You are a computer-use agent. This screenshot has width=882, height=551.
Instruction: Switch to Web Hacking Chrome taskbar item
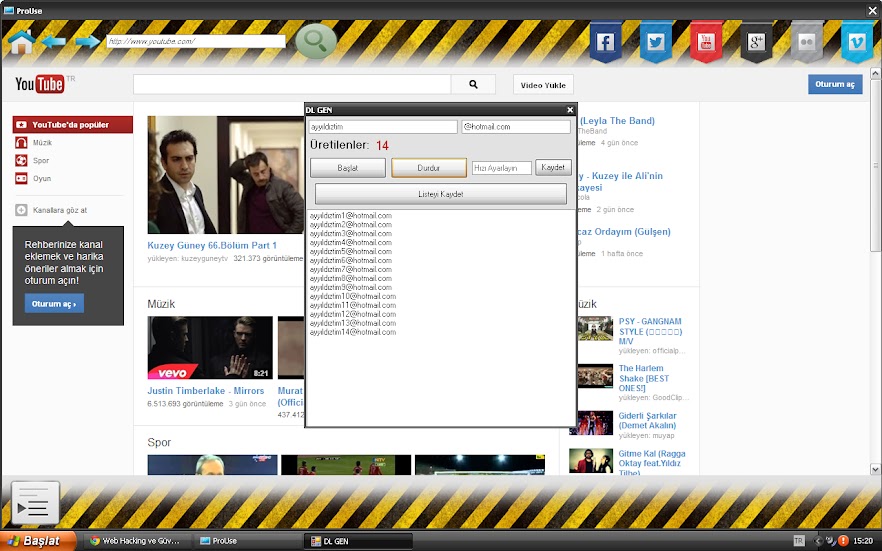(x=135, y=541)
